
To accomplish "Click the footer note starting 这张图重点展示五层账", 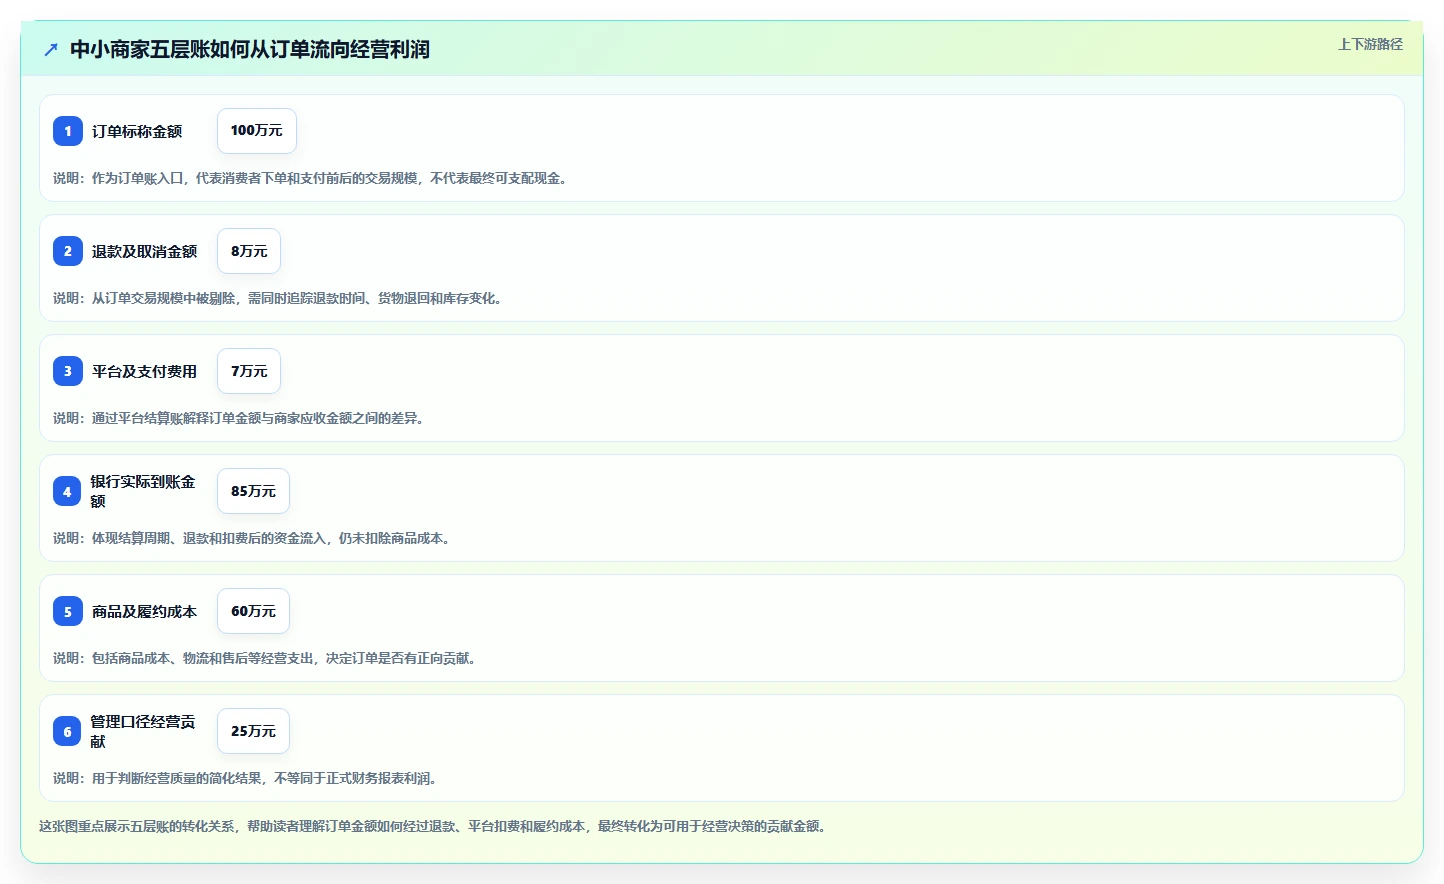I will click(x=434, y=826).
